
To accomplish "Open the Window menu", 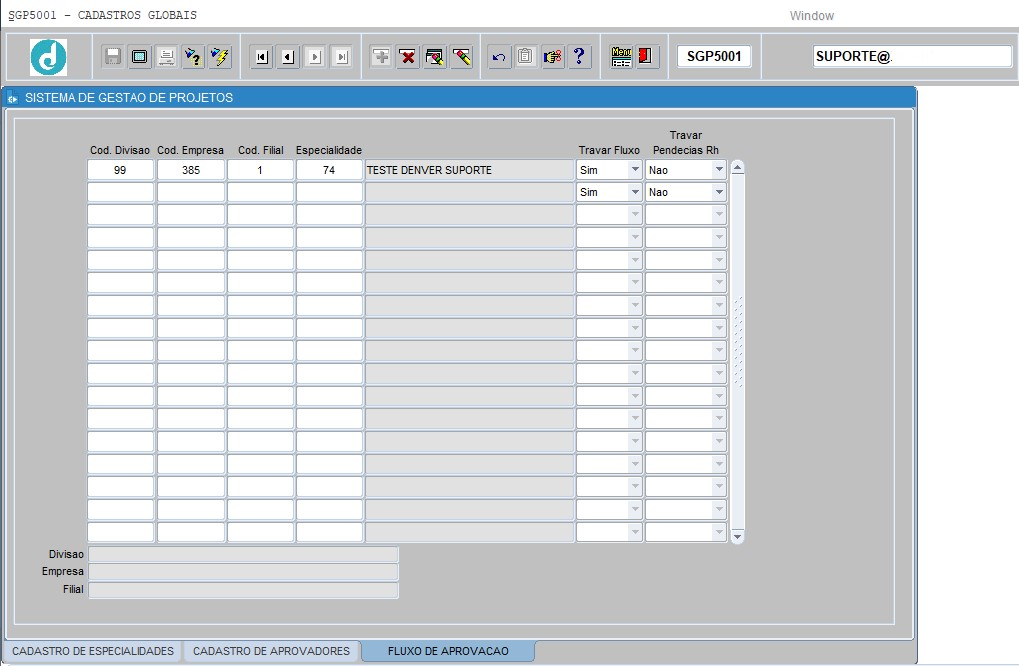I will coord(811,16).
